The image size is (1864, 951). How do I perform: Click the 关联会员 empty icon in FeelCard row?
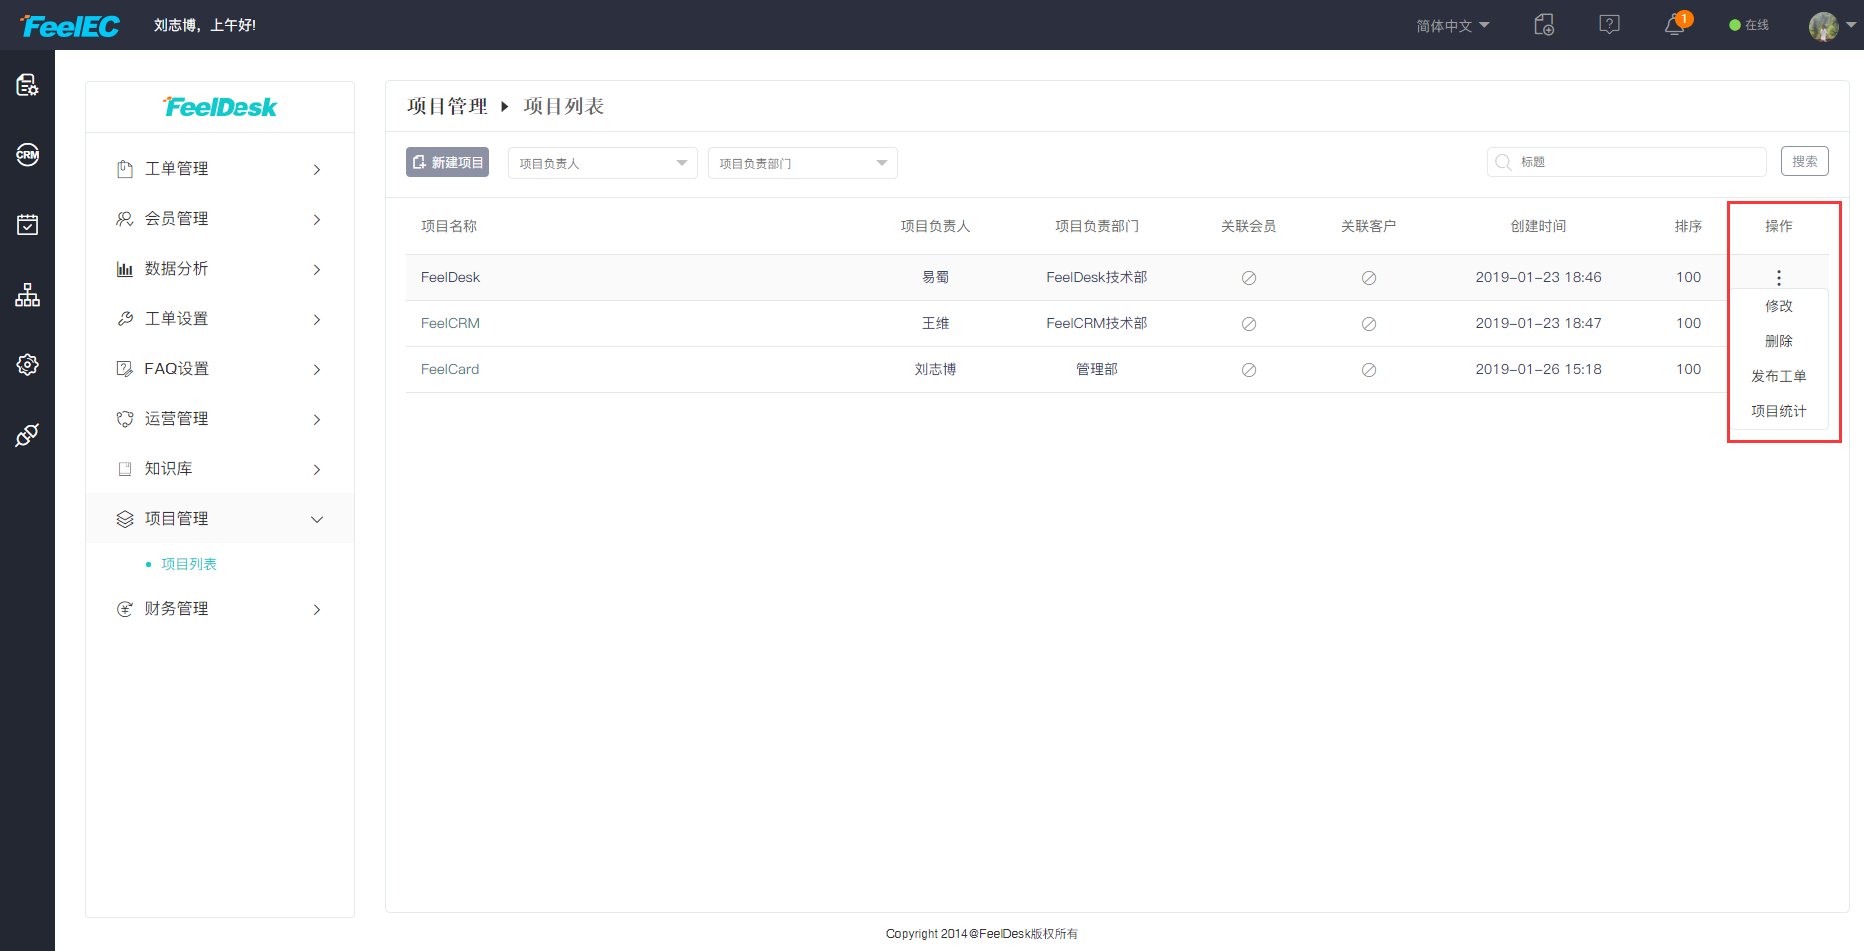[x=1249, y=370]
